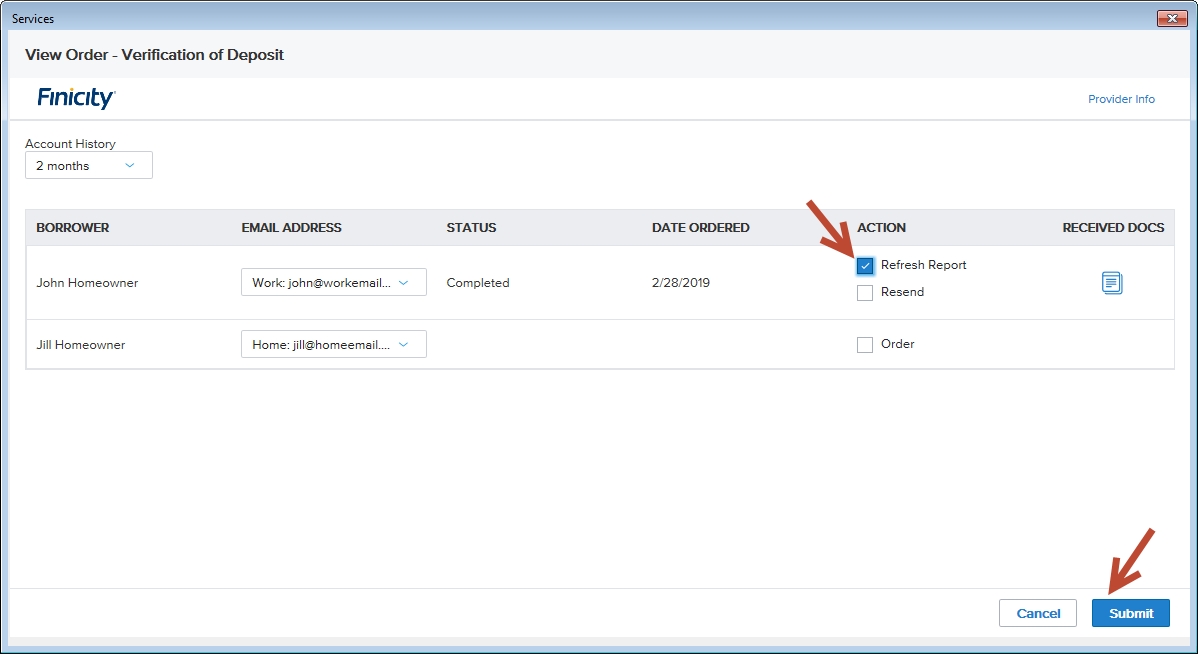This screenshot has width=1198, height=654.
Task: Close the Services window
Action: point(1171,18)
